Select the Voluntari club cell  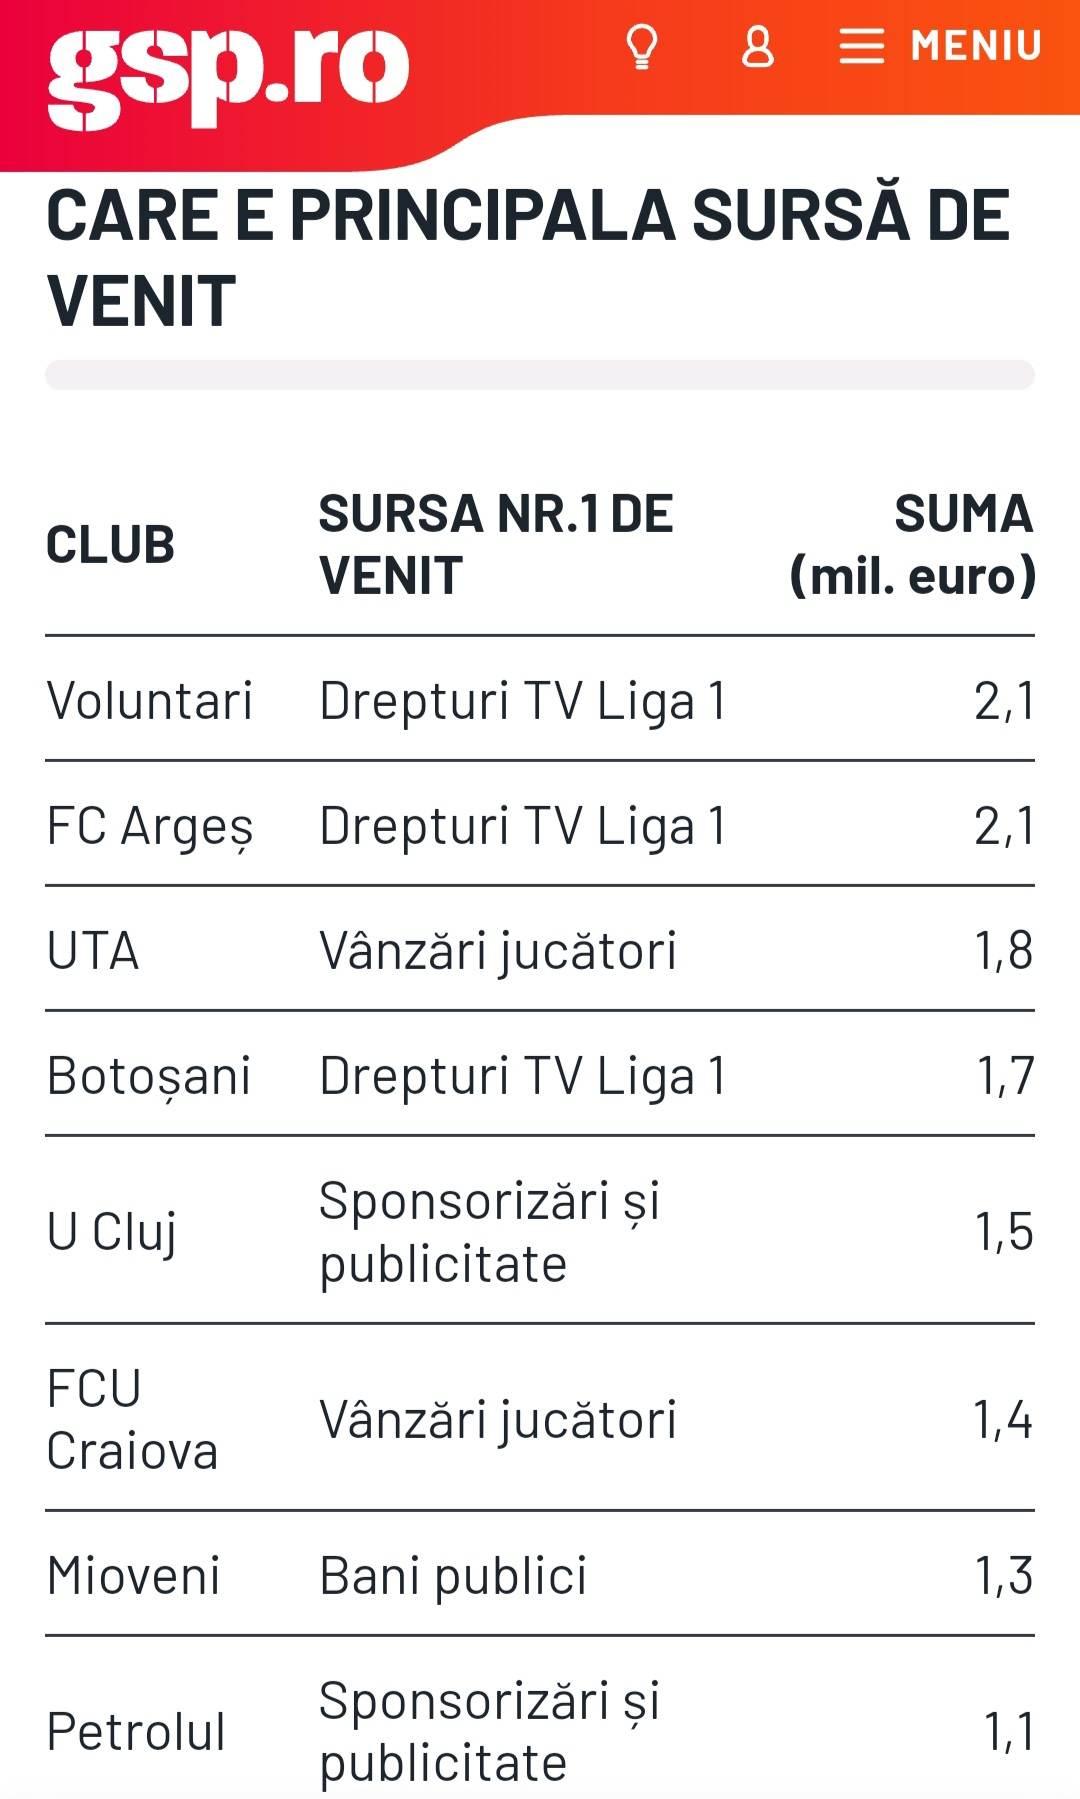point(150,700)
